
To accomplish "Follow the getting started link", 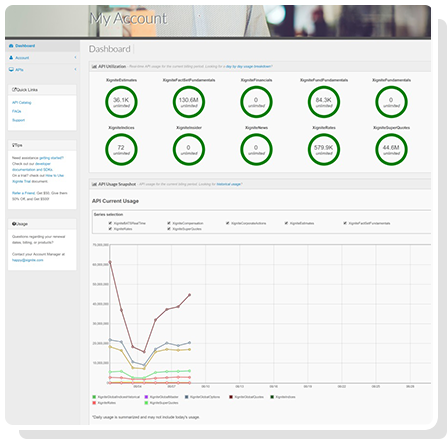I will (x=51, y=158).
